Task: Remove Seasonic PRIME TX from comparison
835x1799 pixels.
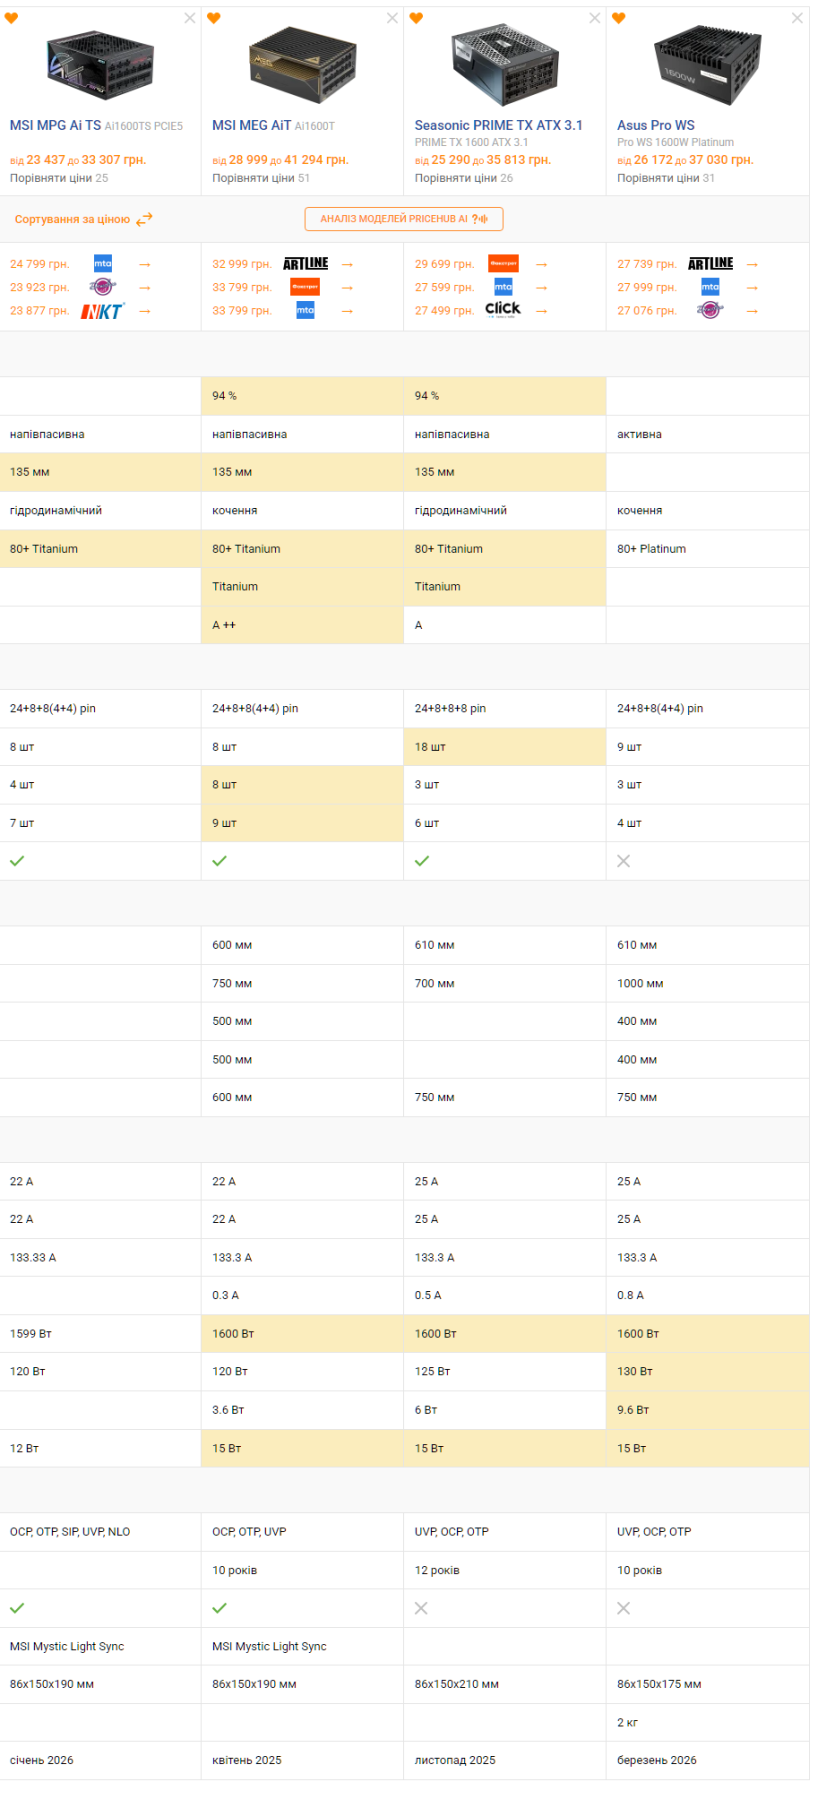Action: click(595, 18)
